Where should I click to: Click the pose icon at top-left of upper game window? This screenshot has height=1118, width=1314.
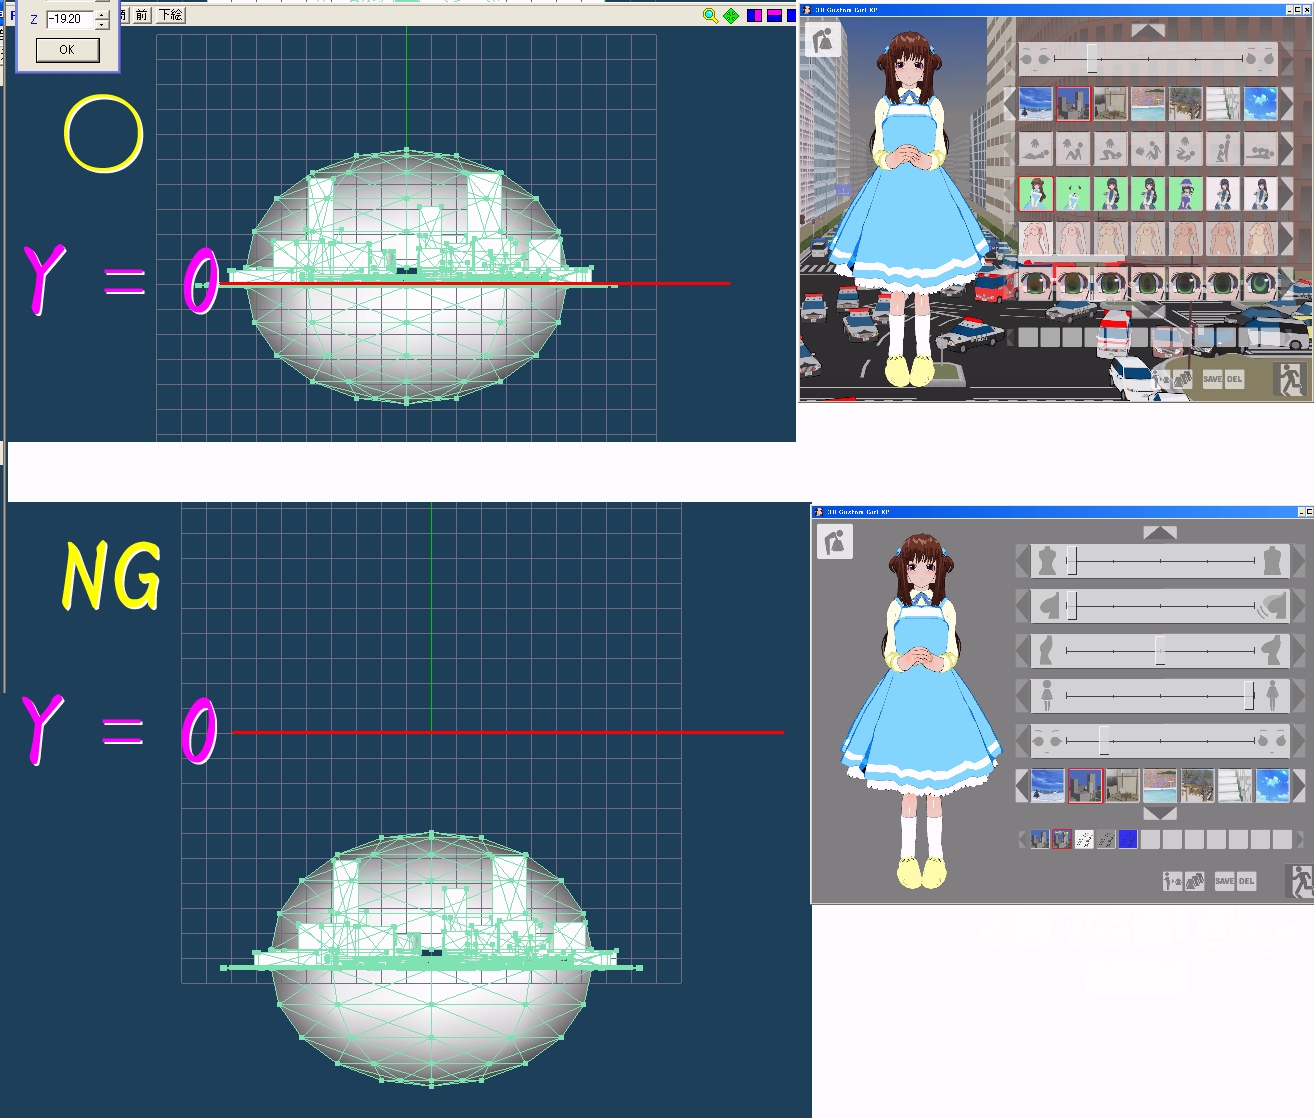click(x=823, y=41)
